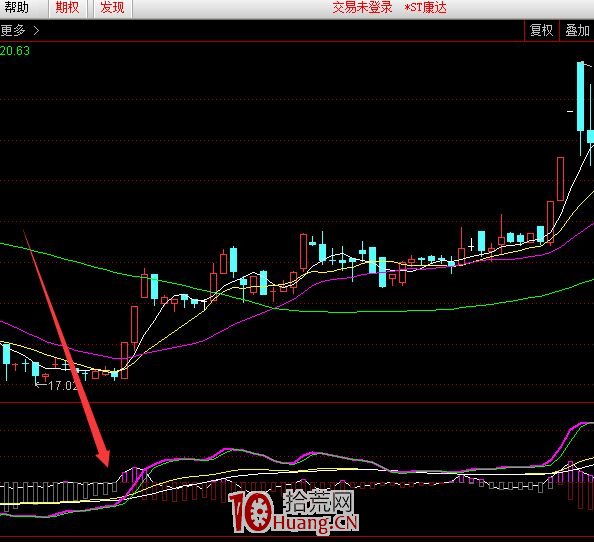
Task: Click the tallest cyan candlestick at peak
Action: (x=580, y=97)
